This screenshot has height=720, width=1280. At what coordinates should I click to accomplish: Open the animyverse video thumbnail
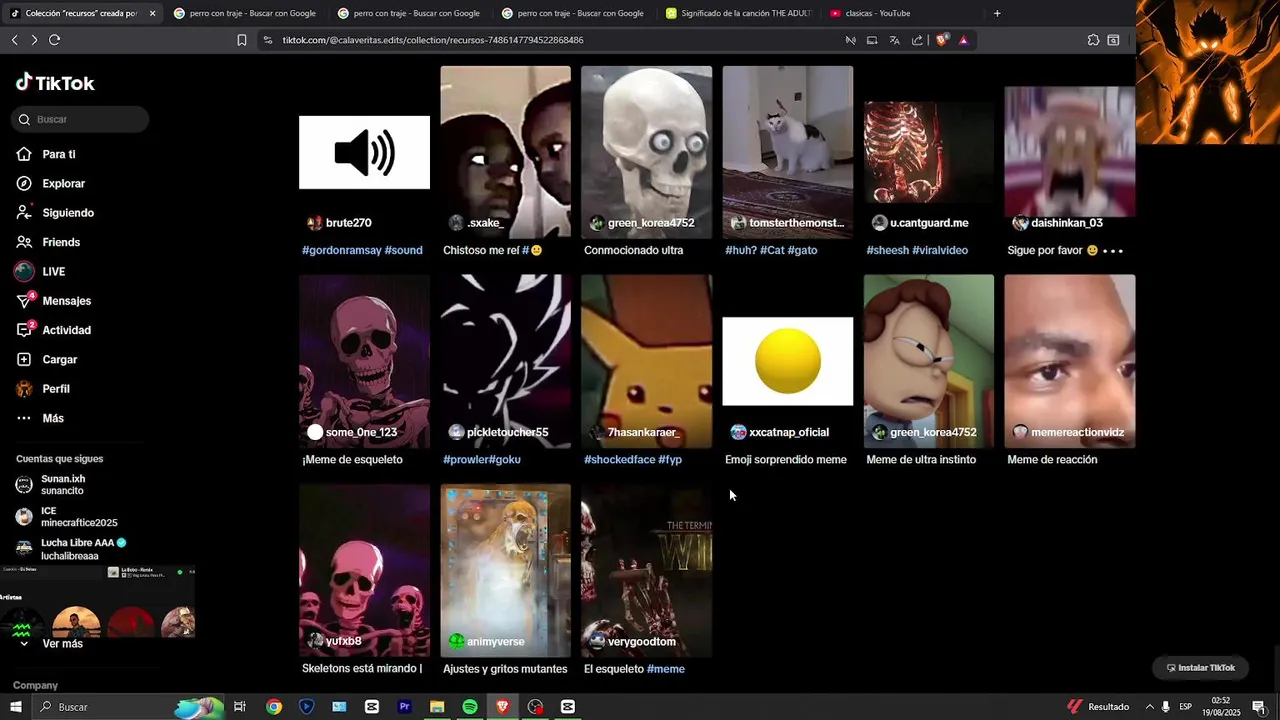click(x=505, y=570)
